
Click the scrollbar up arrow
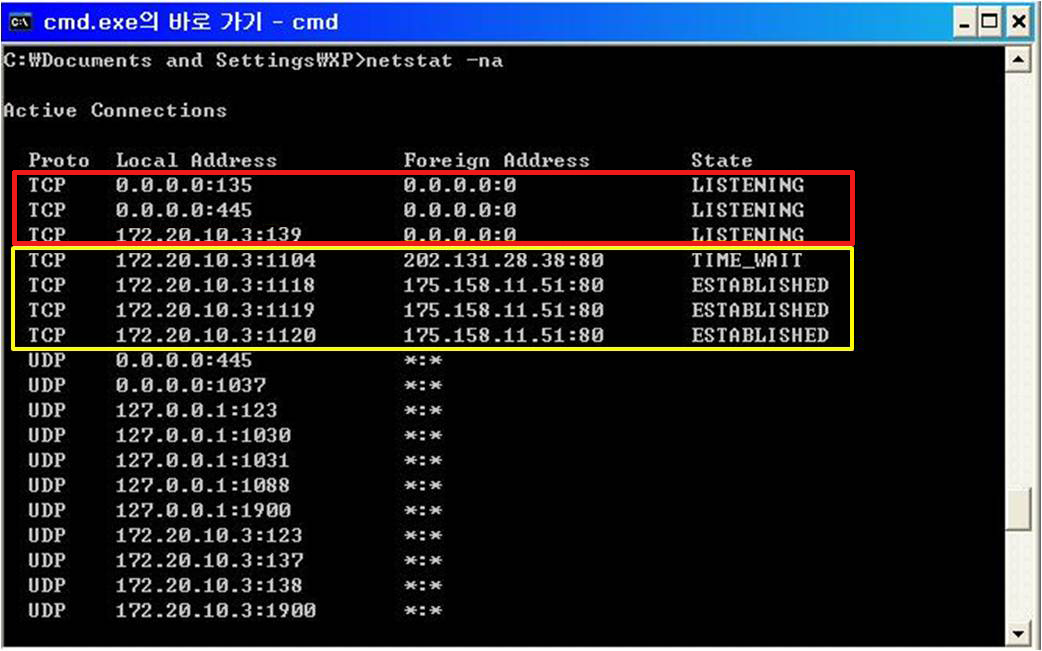tap(1018, 61)
